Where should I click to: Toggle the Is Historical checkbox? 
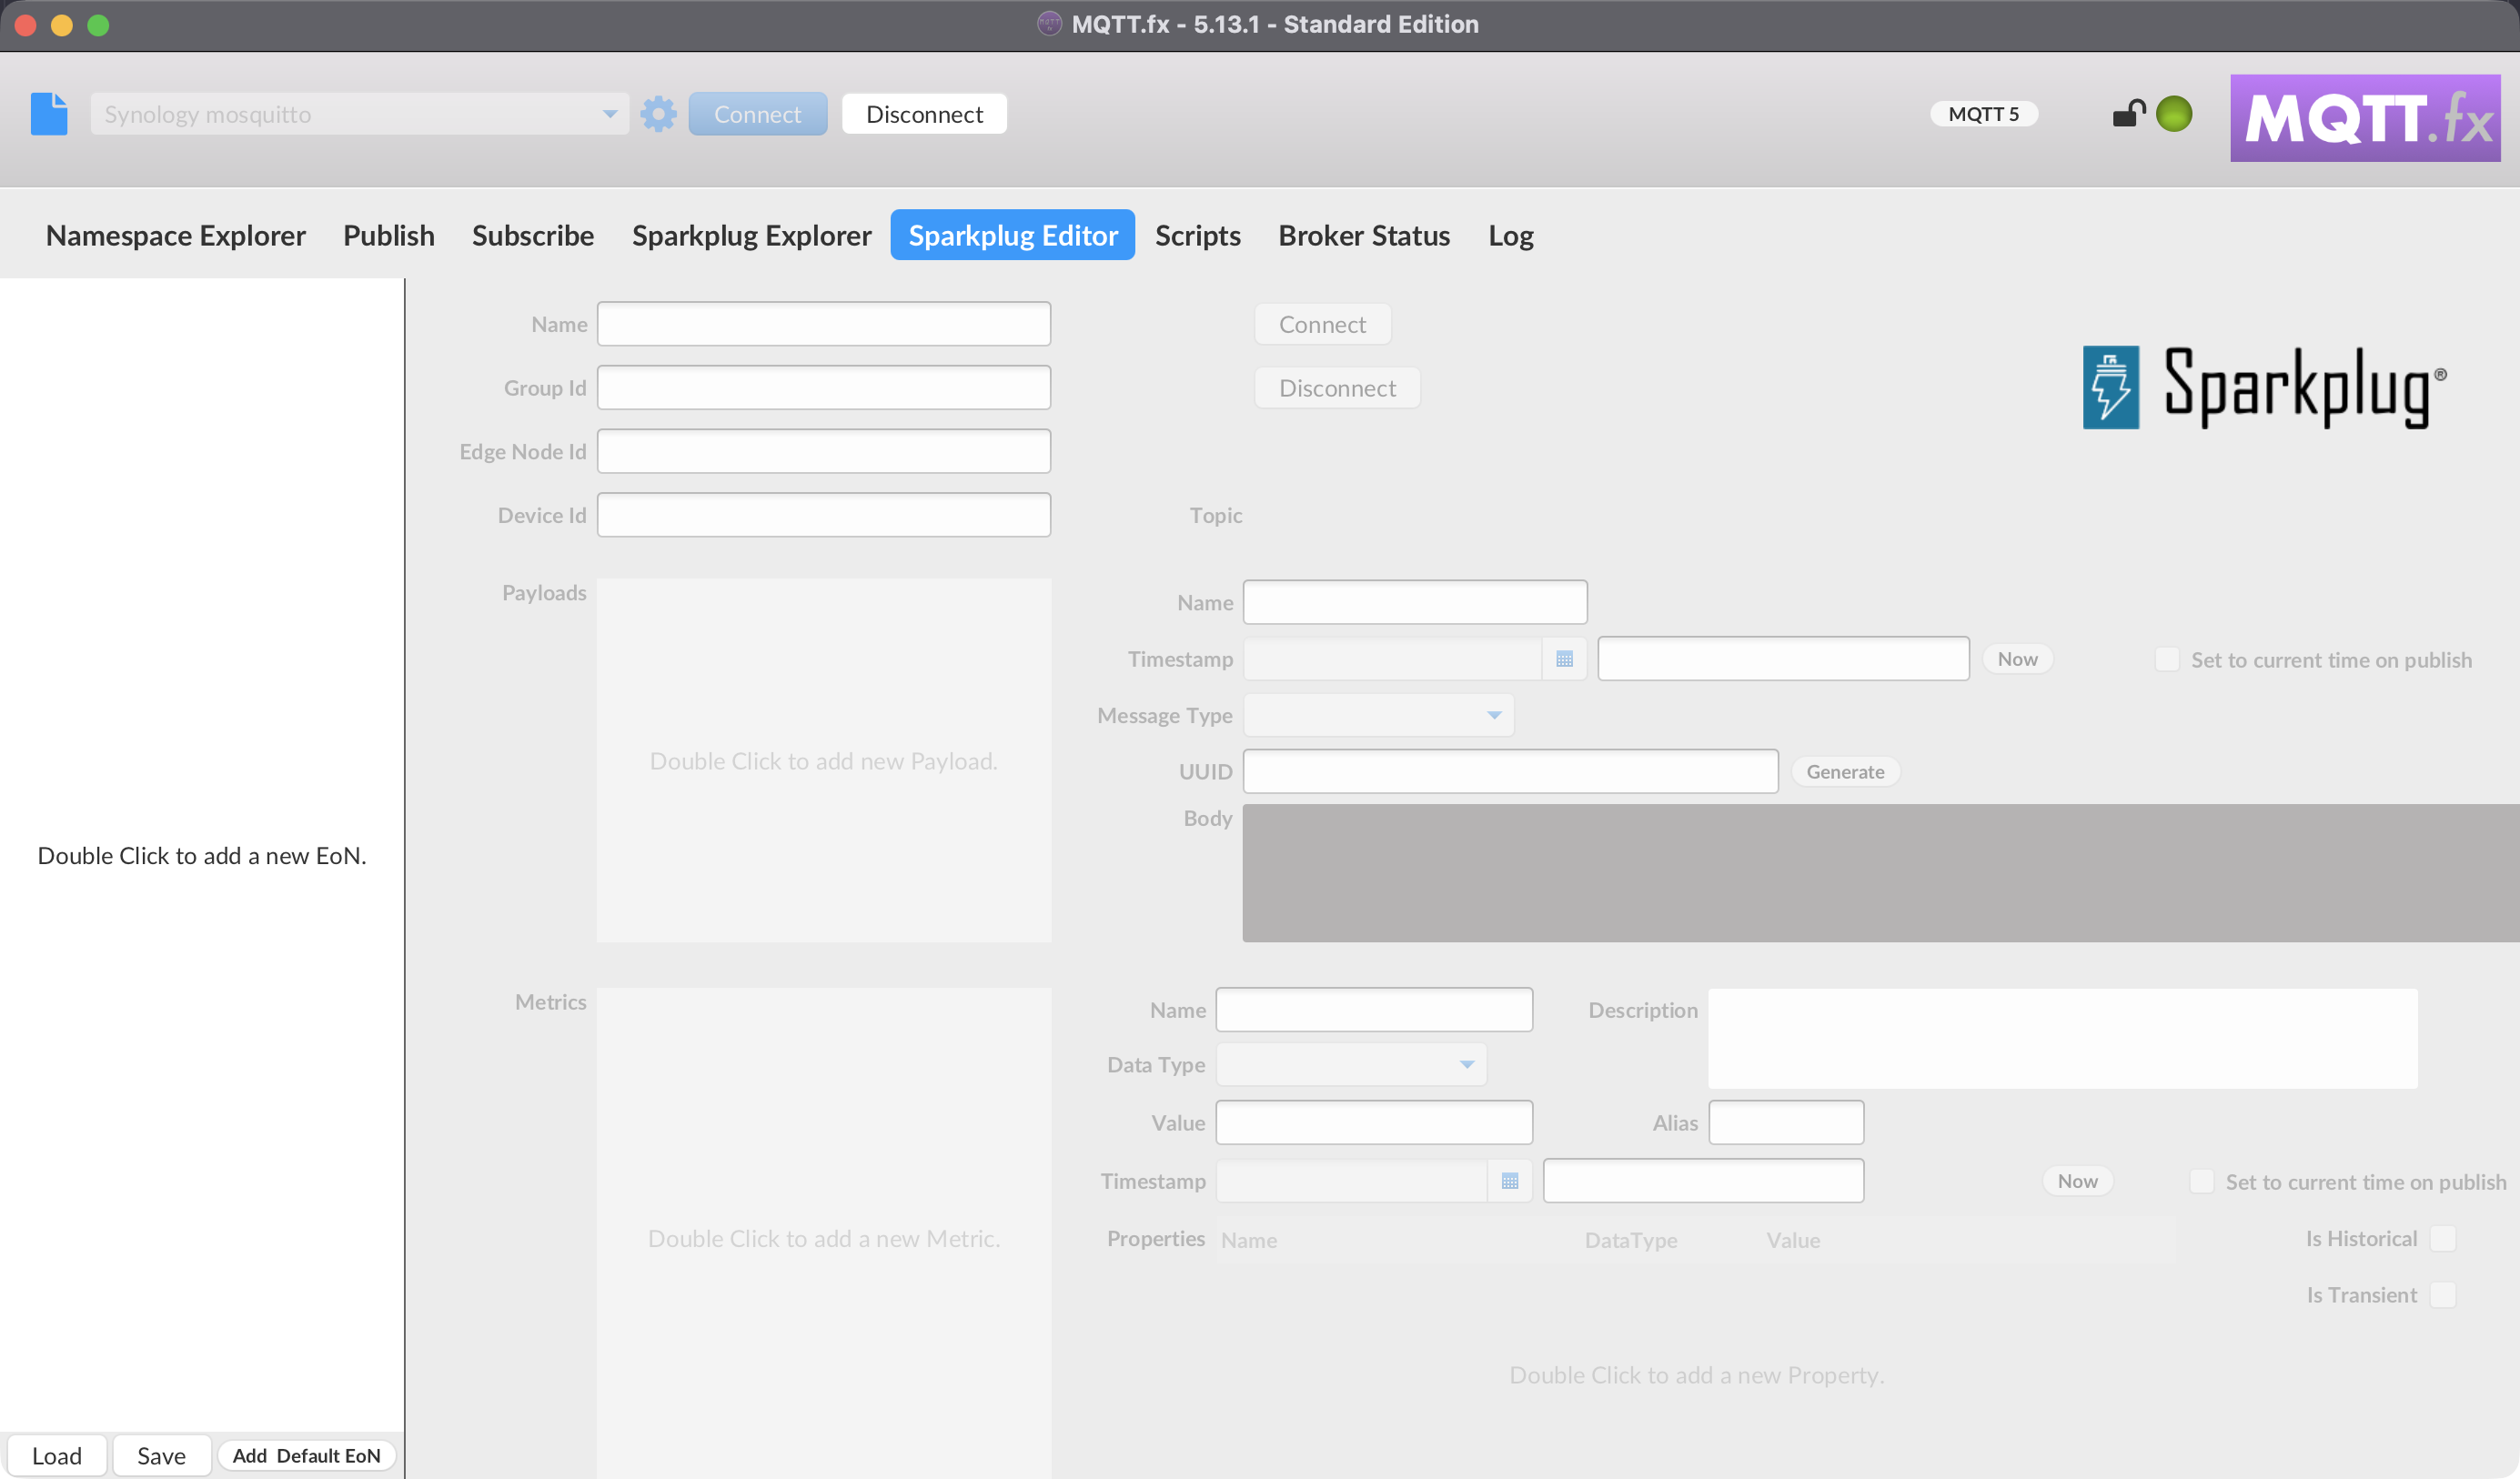click(x=2444, y=1239)
